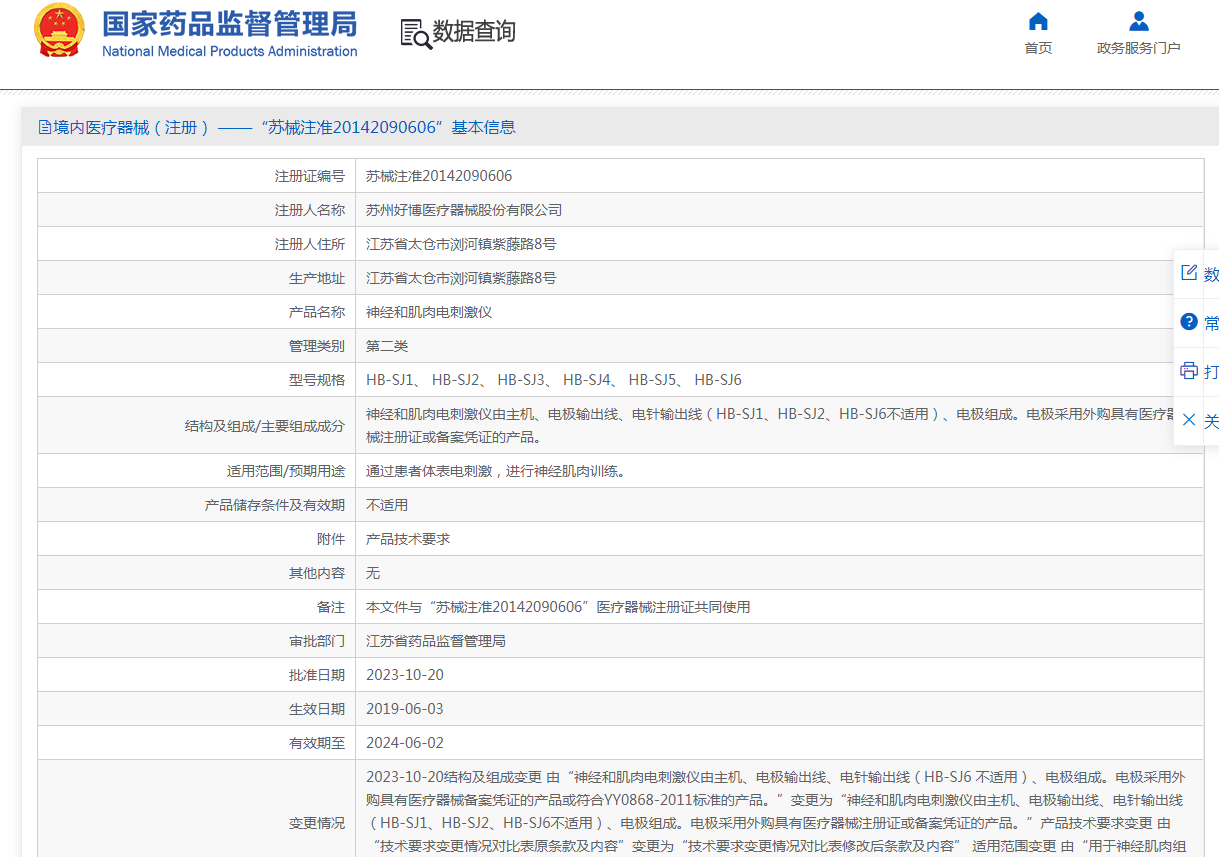
Task: Click the document icon beside 境内医疗器械
Action: tap(45, 127)
